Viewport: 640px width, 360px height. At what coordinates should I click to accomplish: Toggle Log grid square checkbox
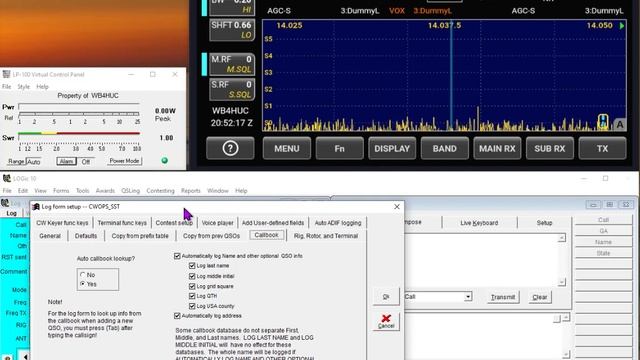(x=192, y=286)
